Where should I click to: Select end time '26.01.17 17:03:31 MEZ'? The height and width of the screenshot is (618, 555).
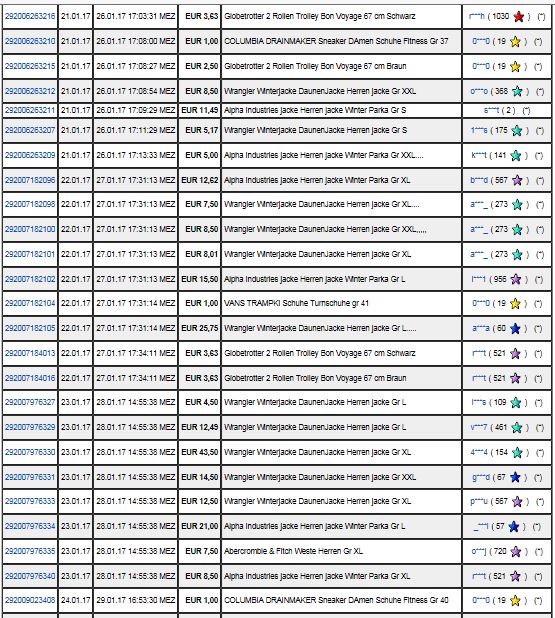pyautogui.click(x=136, y=17)
